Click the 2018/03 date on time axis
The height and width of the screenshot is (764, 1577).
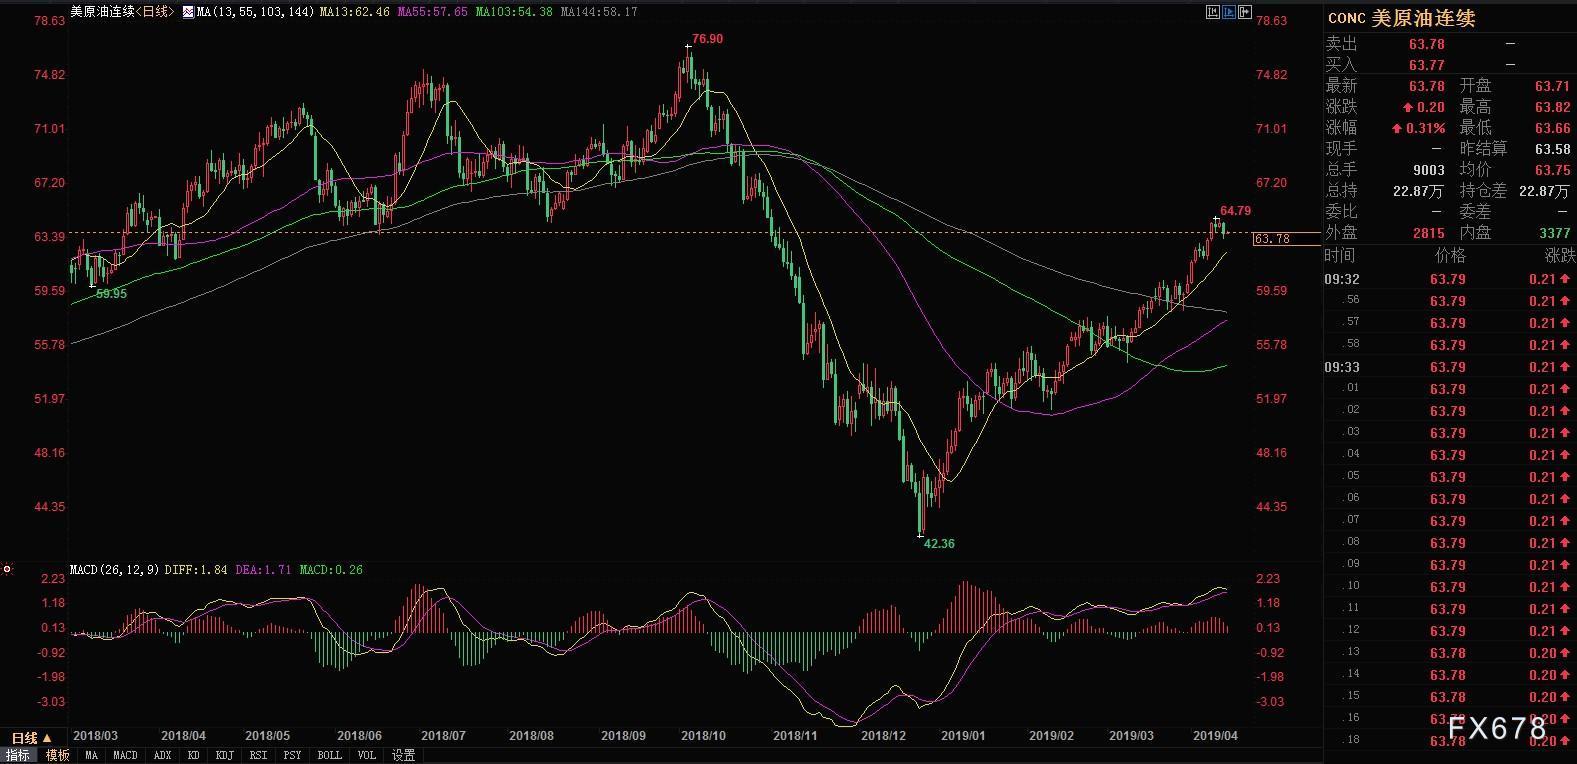pos(95,736)
